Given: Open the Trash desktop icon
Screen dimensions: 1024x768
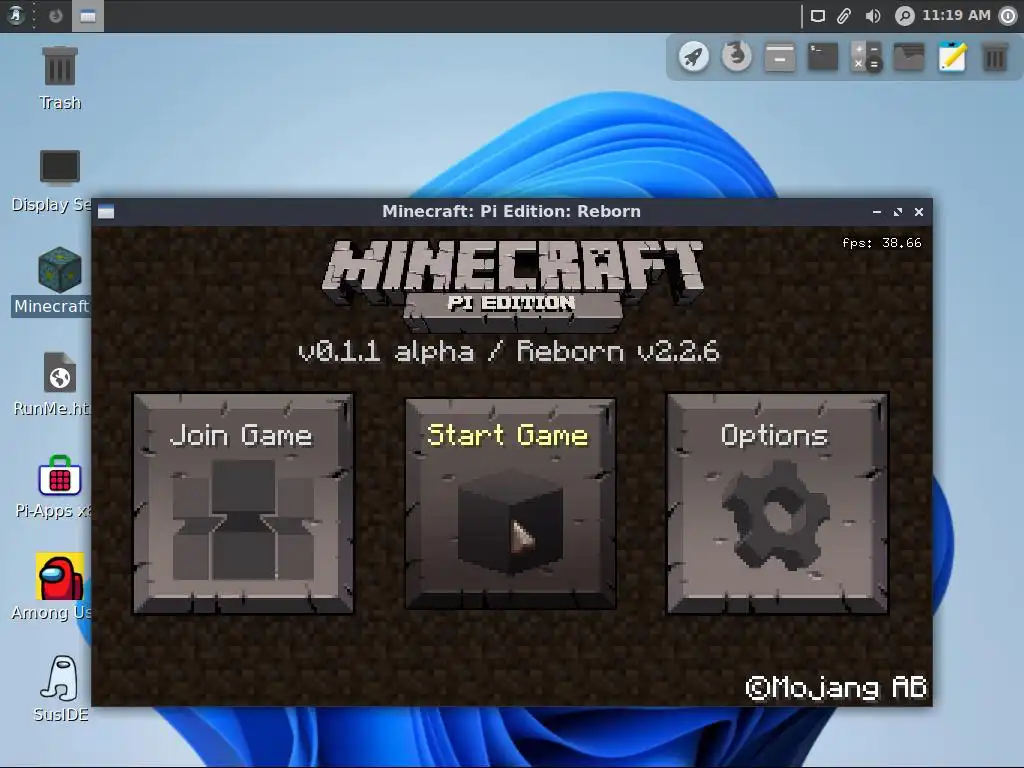Looking at the screenshot, I should pos(60,78).
